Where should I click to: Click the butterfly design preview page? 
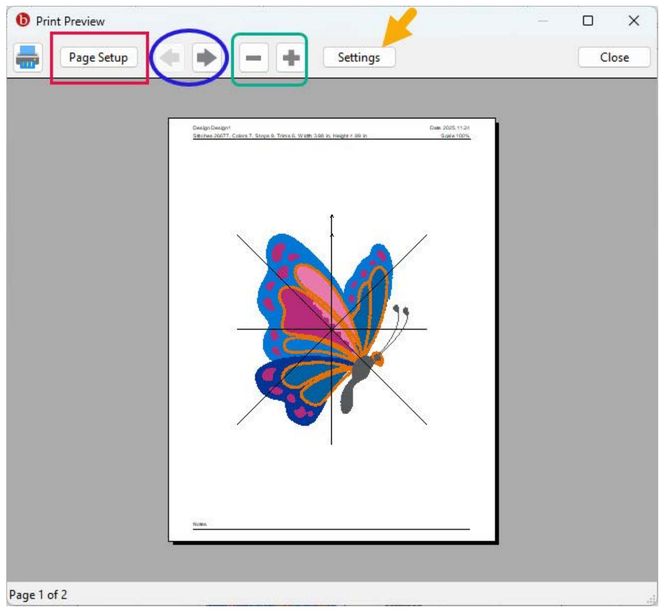[332, 330]
